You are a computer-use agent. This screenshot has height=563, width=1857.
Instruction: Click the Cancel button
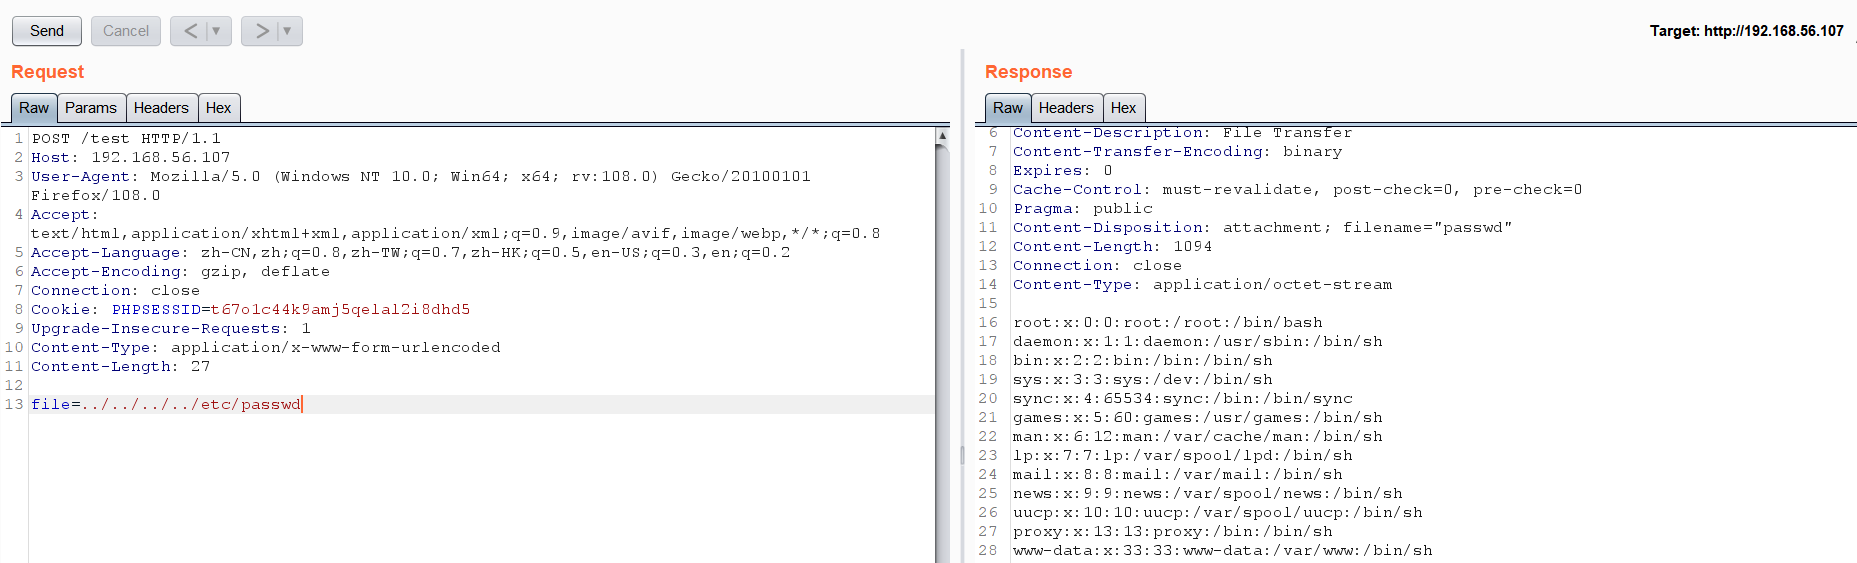tap(126, 31)
